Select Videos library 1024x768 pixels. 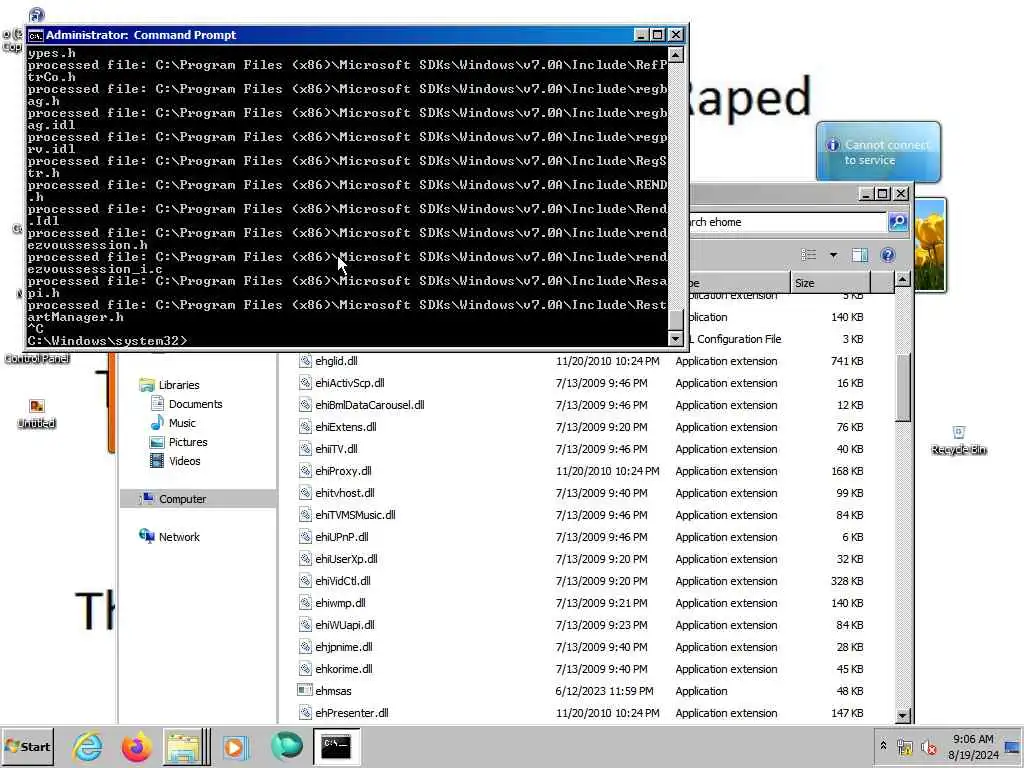click(x=184, y=461)
